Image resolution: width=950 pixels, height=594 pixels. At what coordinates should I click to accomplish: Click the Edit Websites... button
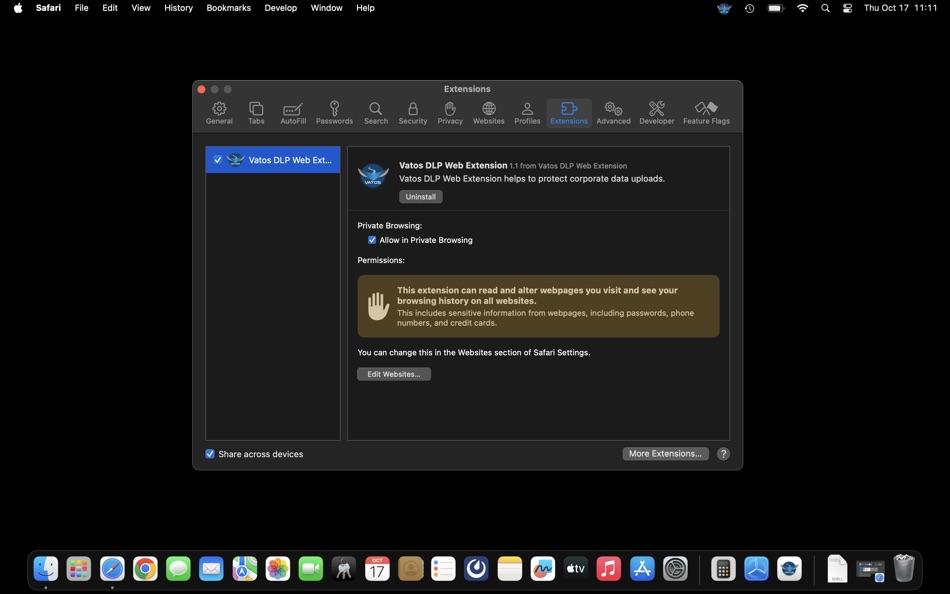394,374
